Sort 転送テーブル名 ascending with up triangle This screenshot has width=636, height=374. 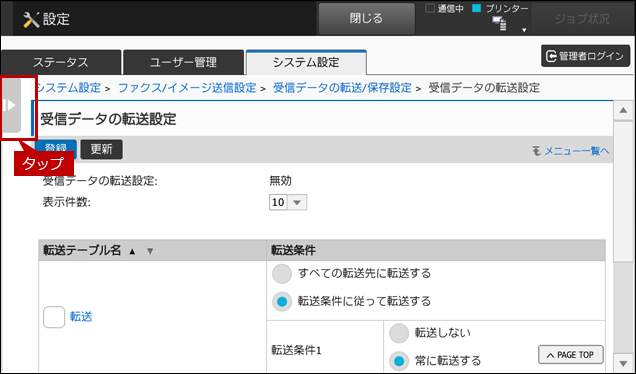point(132,251)
